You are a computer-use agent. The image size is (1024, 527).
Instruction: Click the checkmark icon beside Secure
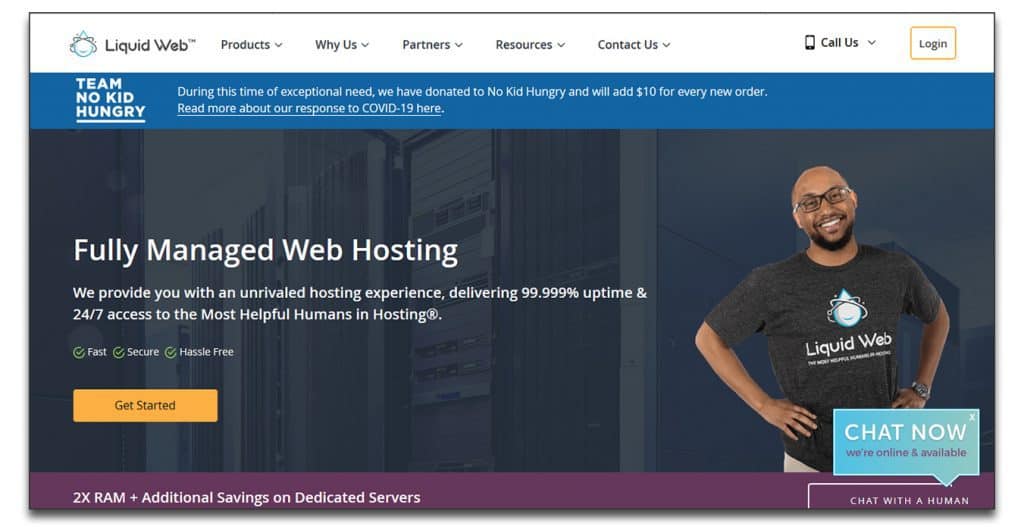[x=119, y=353]
